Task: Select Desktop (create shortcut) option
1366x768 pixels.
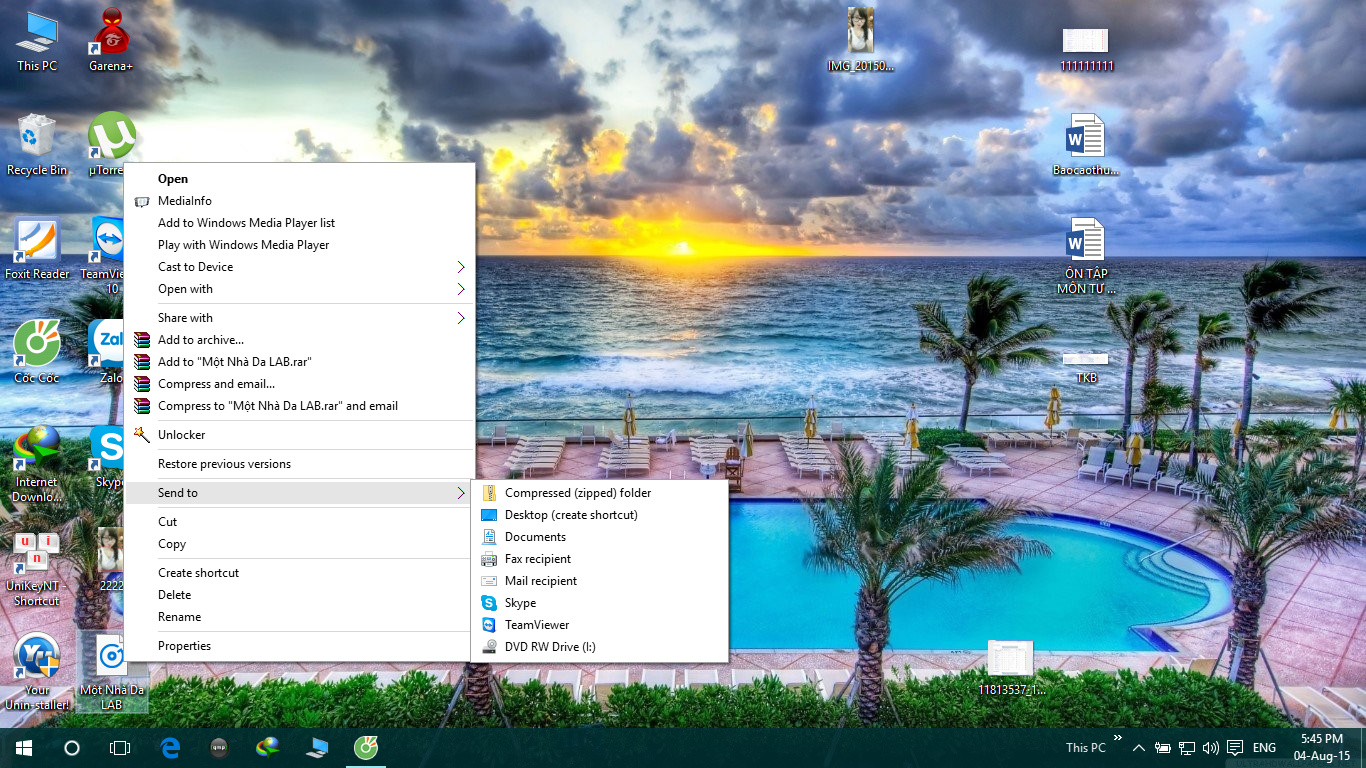Action: click(571, 515)
